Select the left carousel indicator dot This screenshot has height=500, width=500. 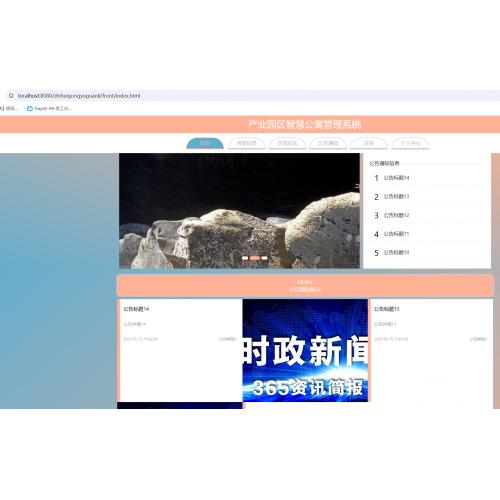(245, 258)
